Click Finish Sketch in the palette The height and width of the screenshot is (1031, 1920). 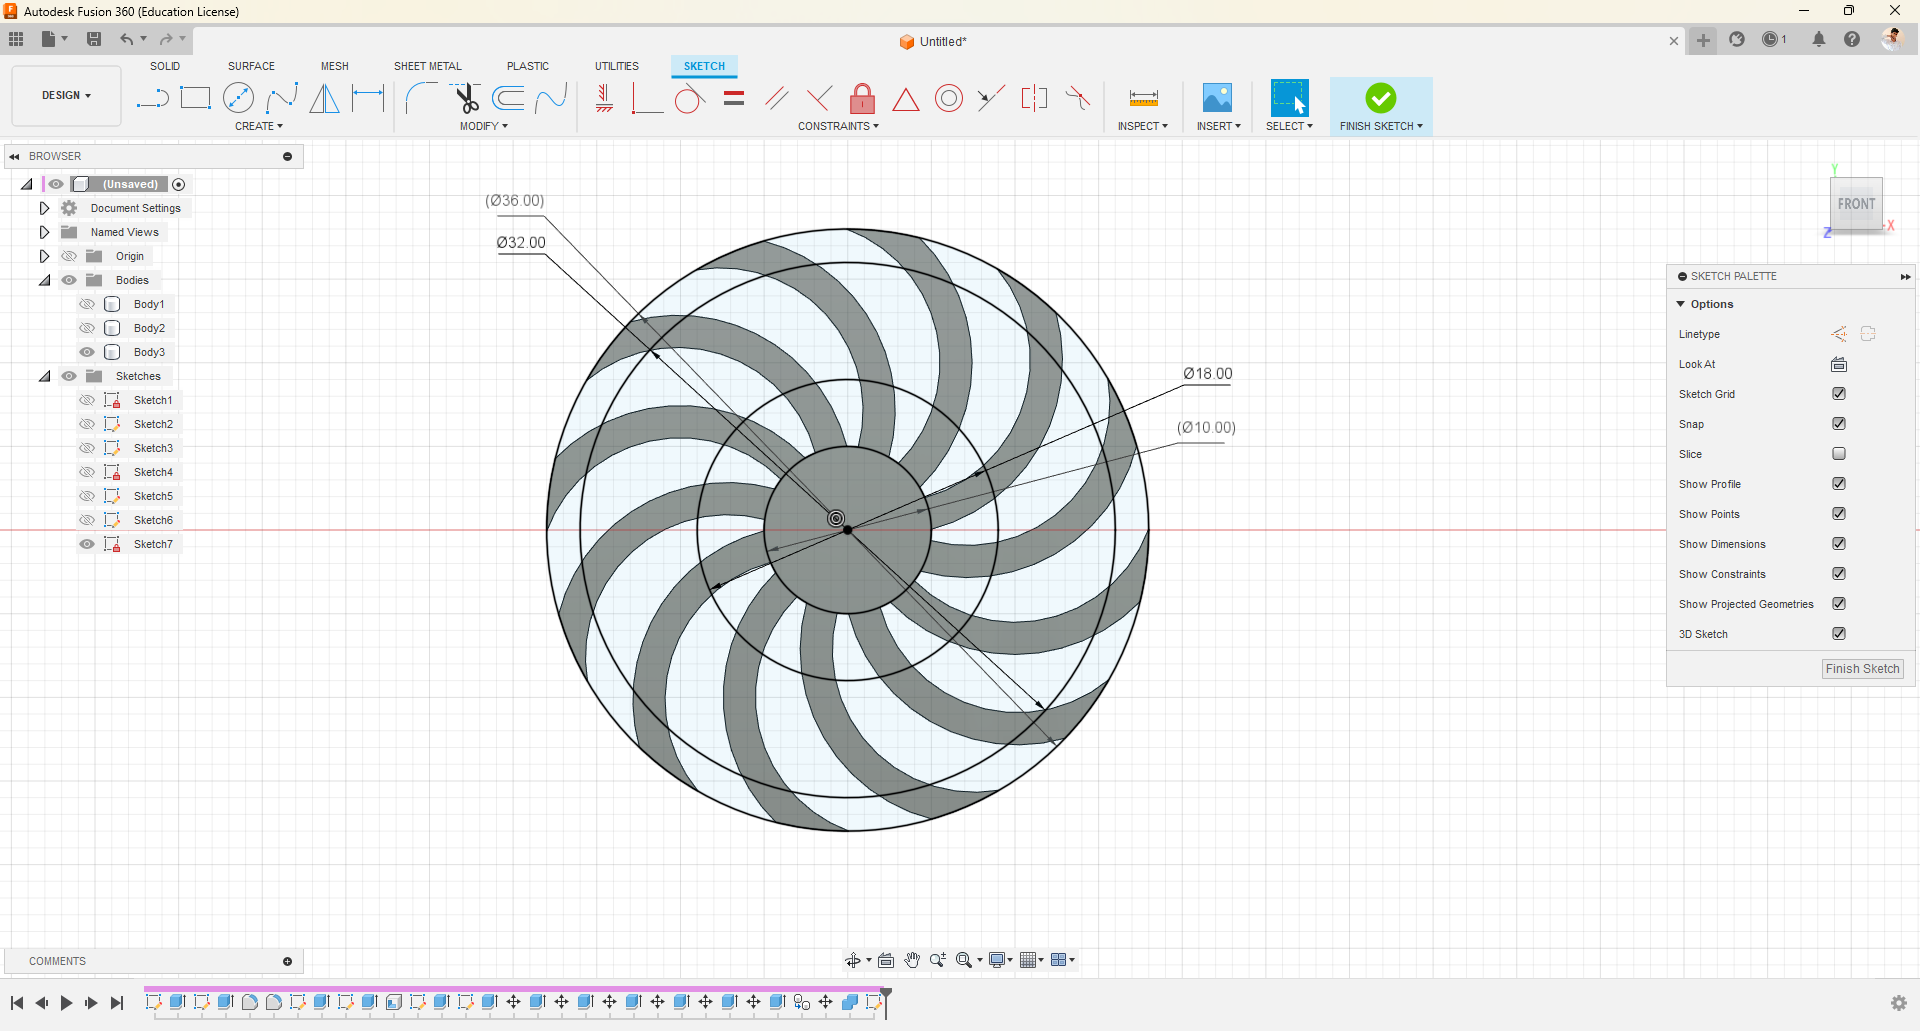pos(1862,669)
